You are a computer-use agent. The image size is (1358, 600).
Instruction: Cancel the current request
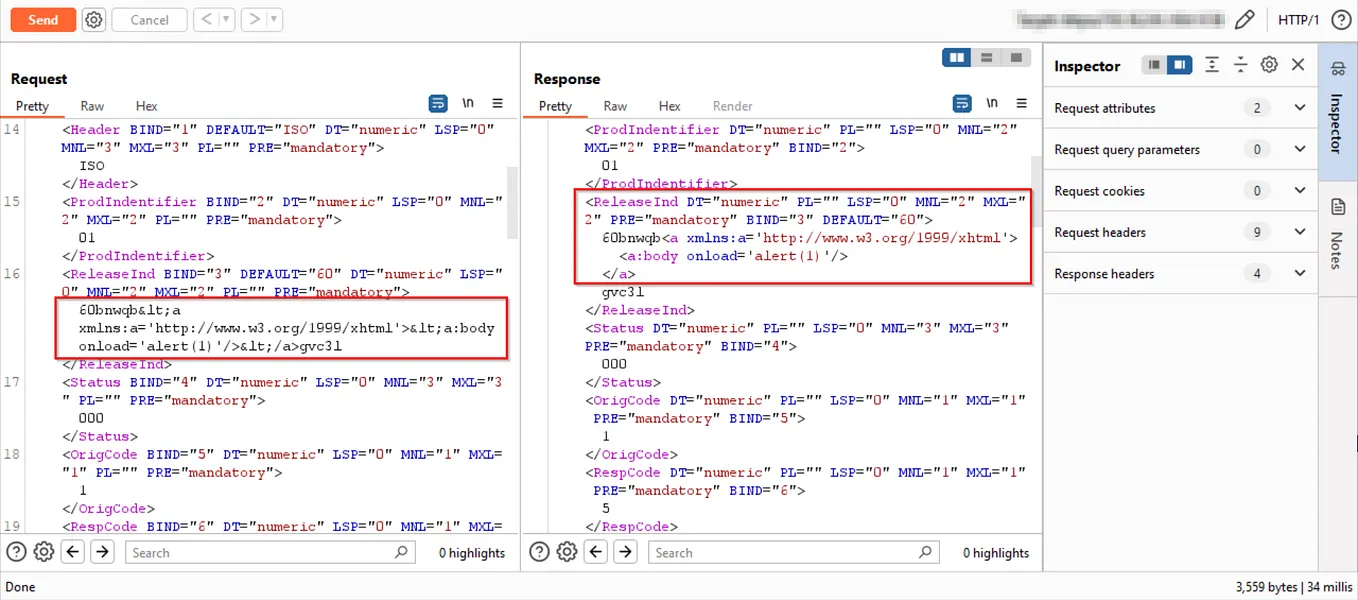pyautogui.click(x=149, y=19)
